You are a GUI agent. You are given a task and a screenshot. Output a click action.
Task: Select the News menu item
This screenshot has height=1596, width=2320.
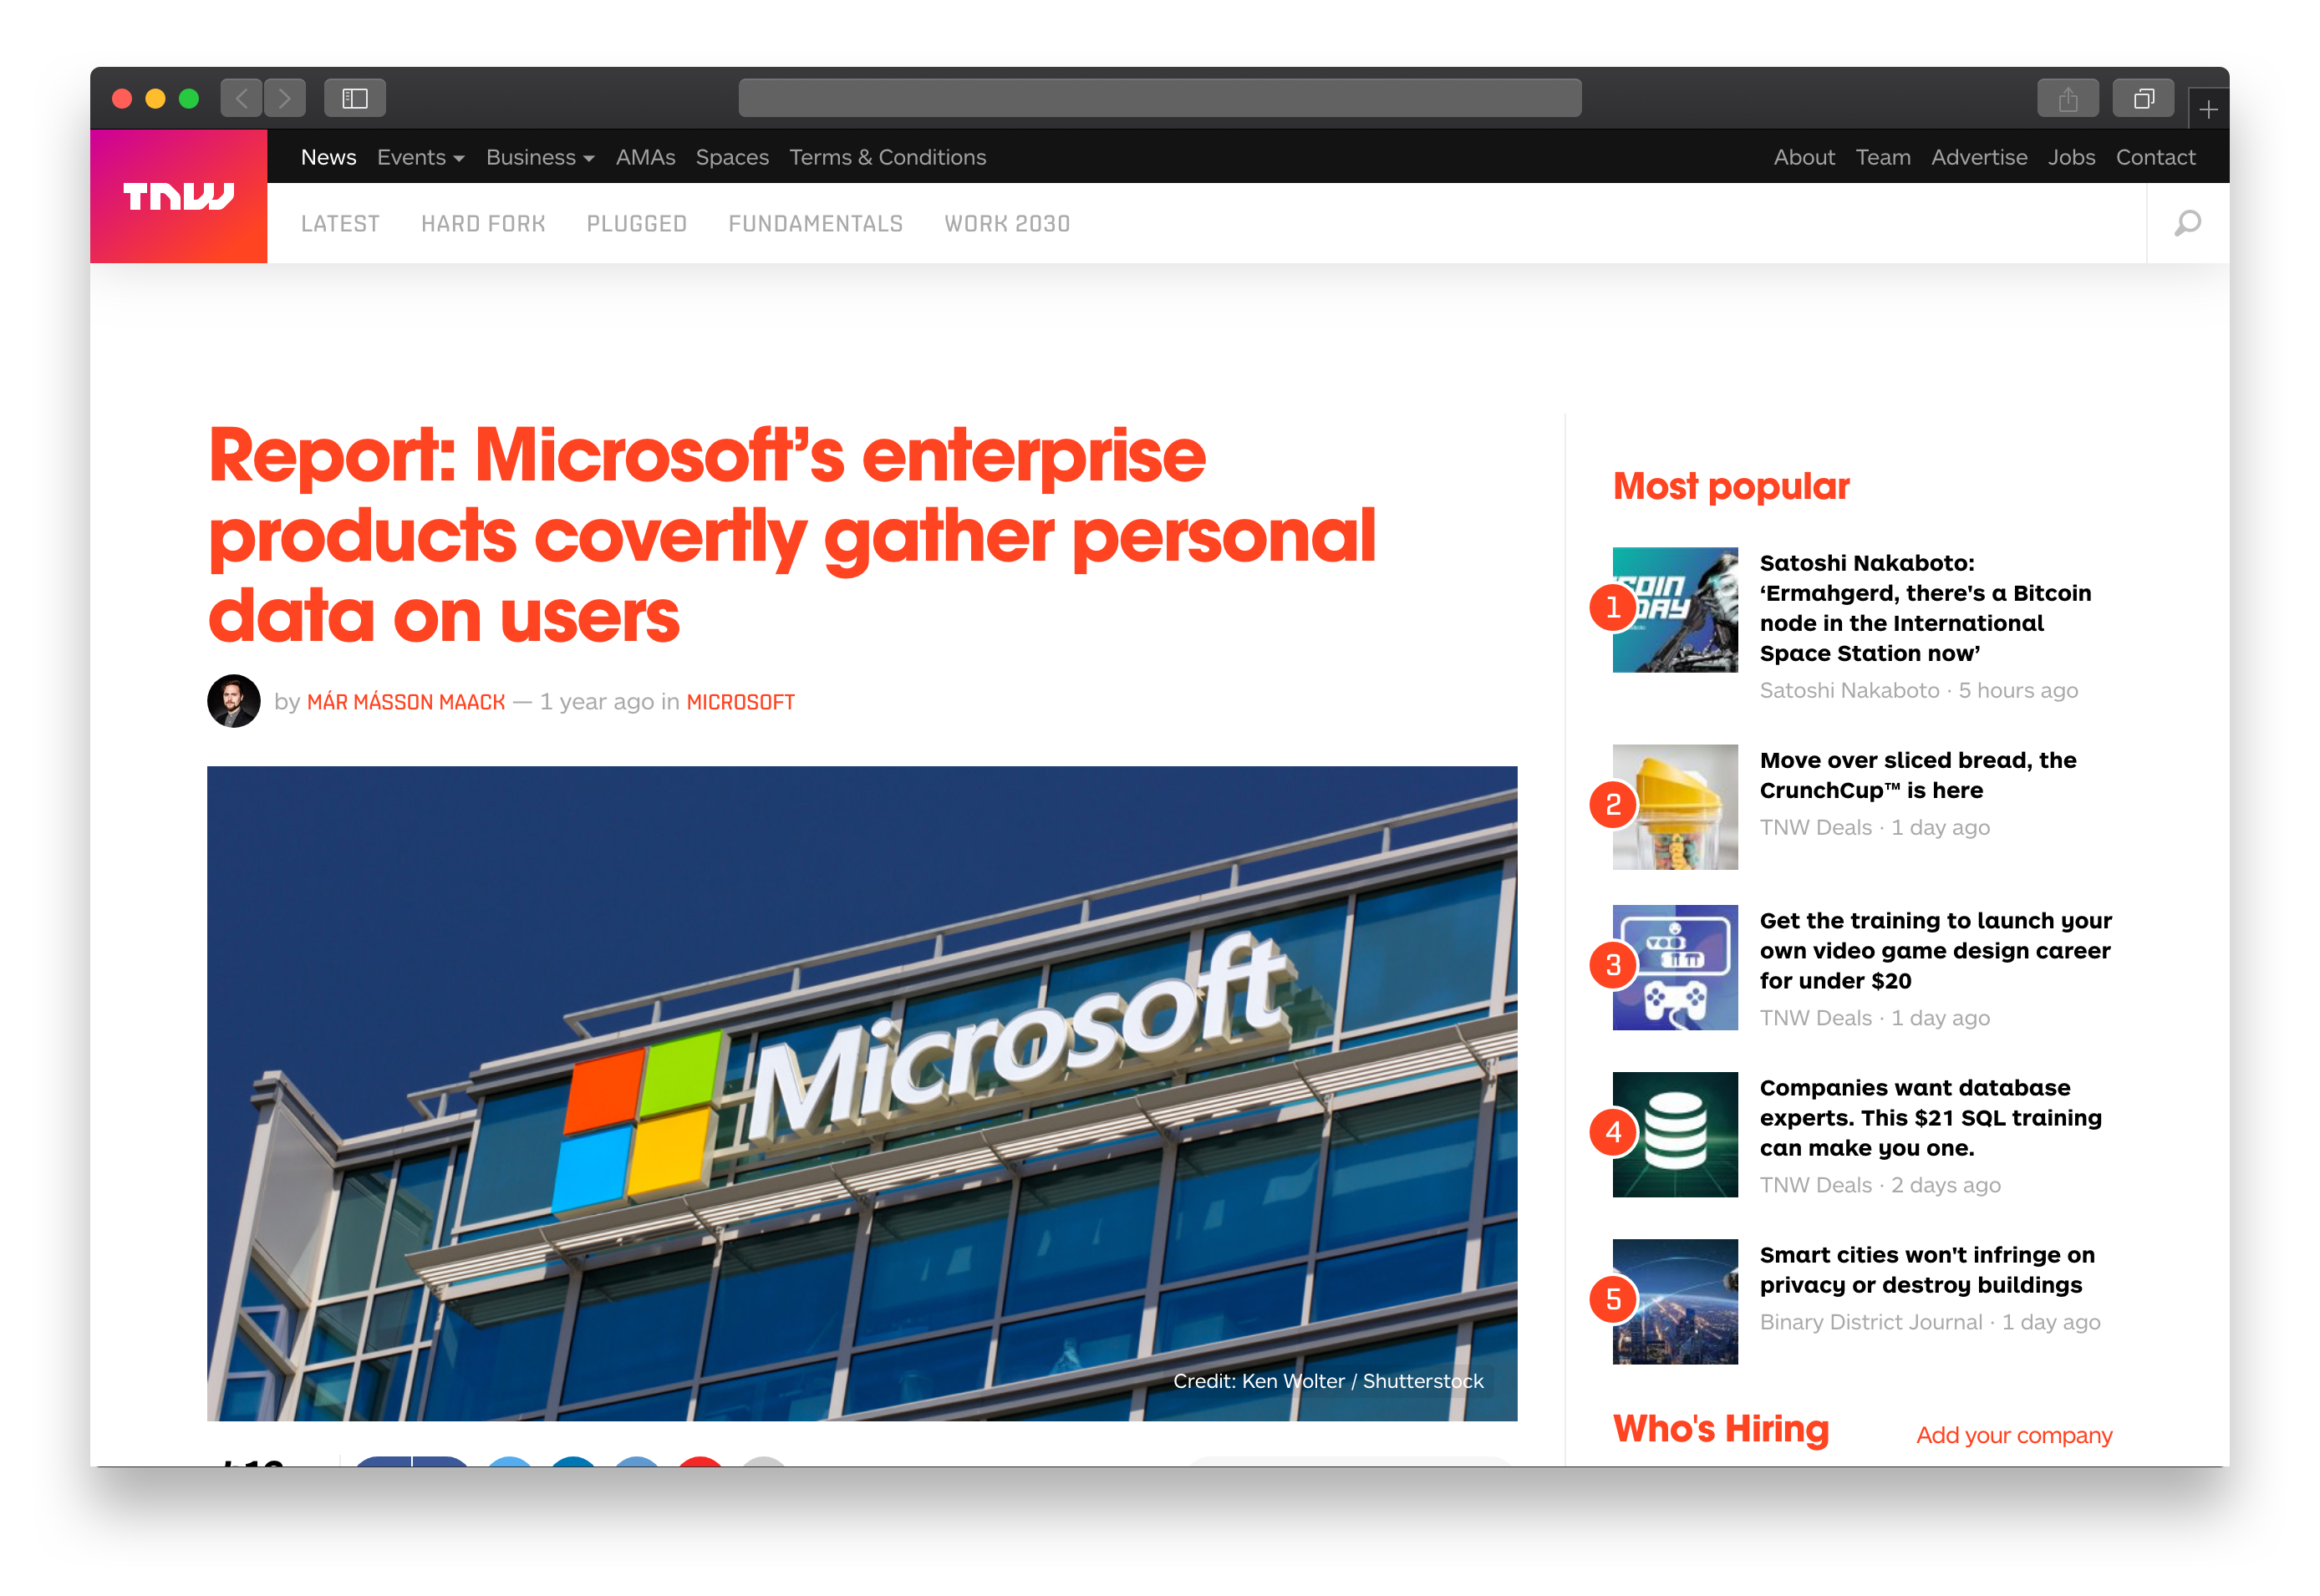tap(328, 157)
